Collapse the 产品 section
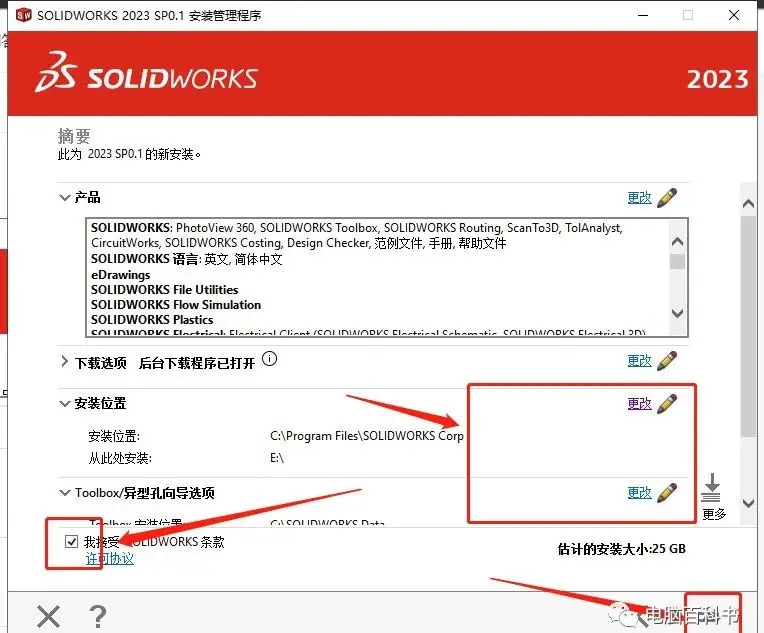This screenshot has height=633, width=764. (64, 197)
